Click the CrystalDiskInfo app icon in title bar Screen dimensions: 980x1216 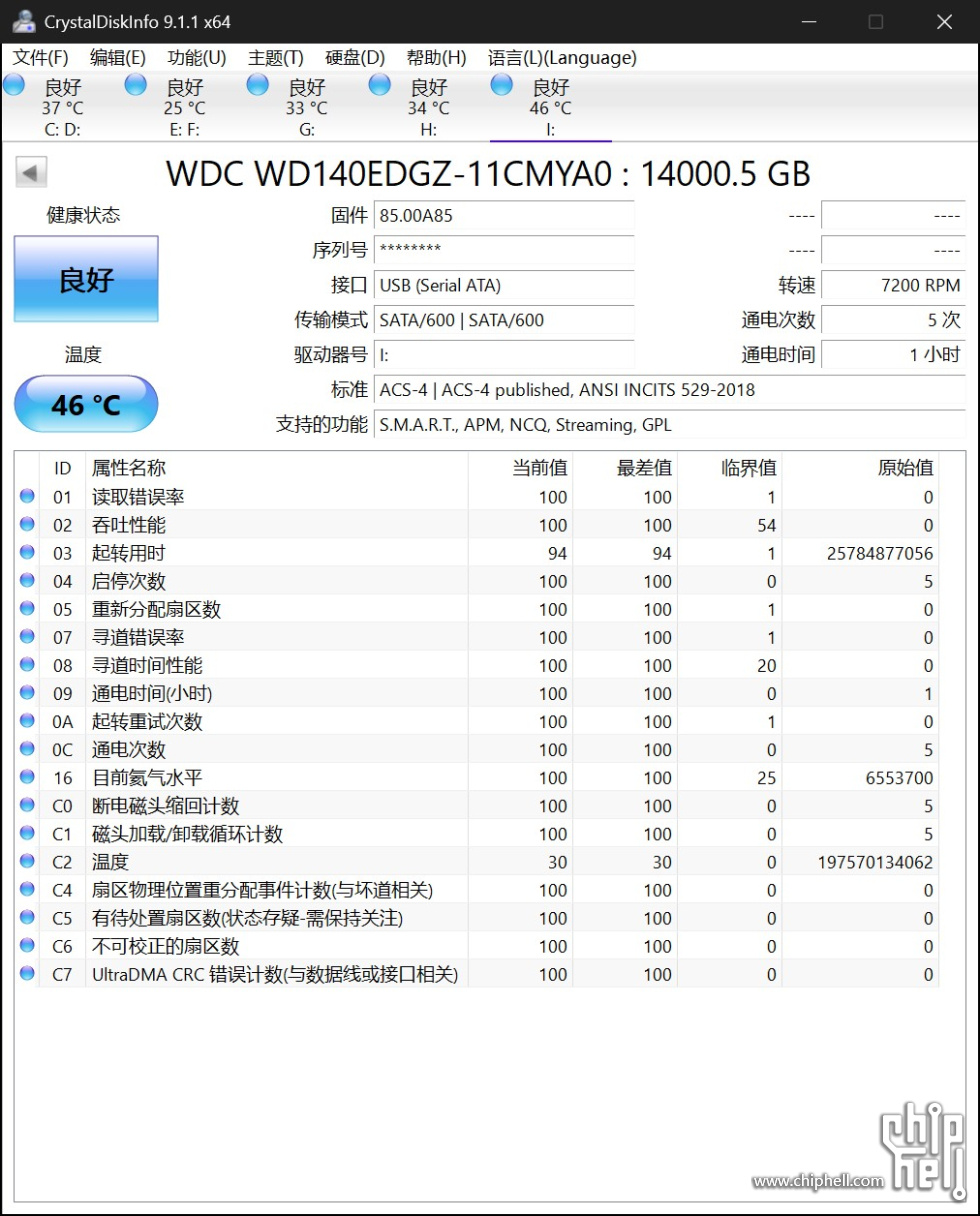(x=24, y=21)
